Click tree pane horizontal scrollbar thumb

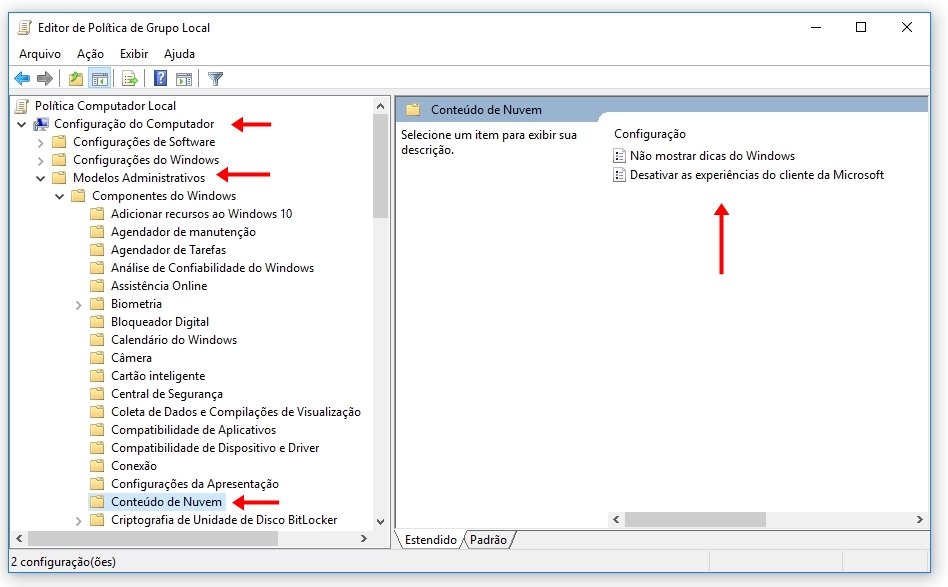152,538
